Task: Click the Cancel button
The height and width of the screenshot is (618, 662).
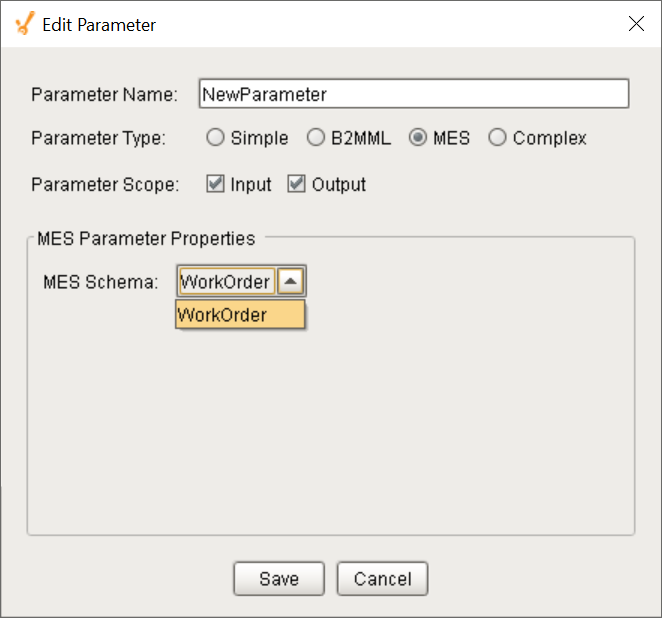Action: click(382, 579)
